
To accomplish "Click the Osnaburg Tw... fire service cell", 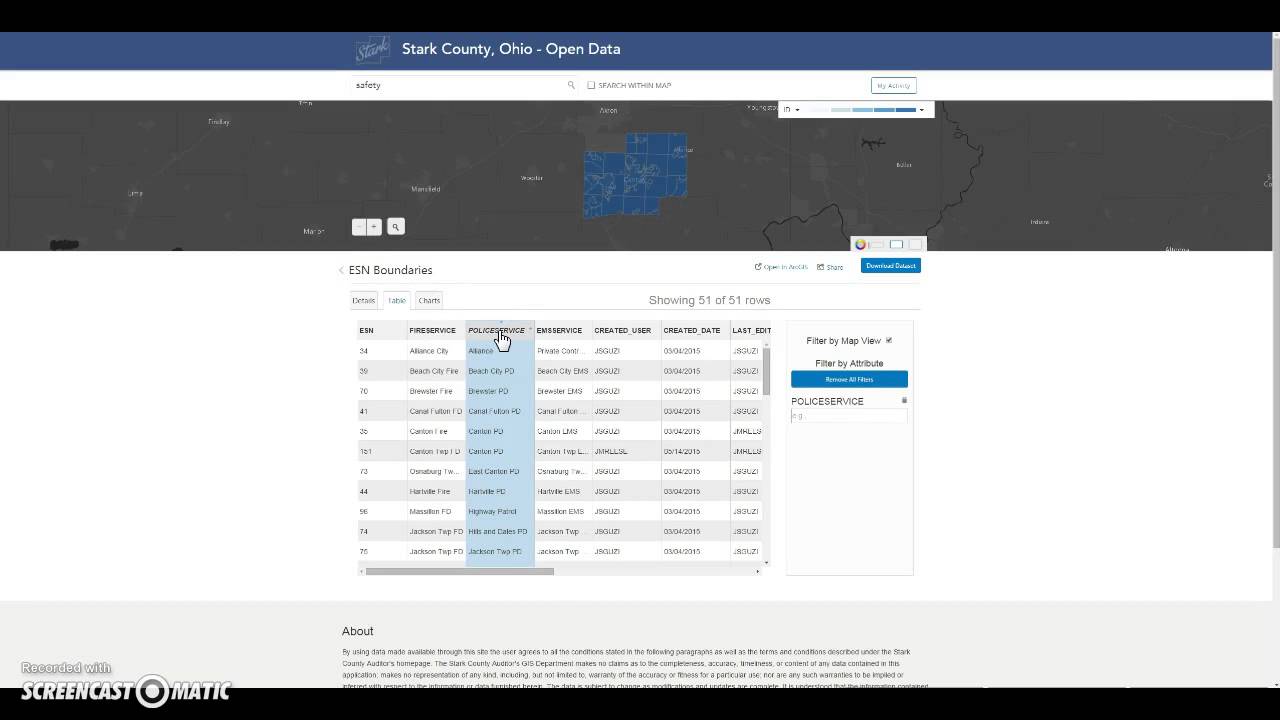I will coord(434,471).
